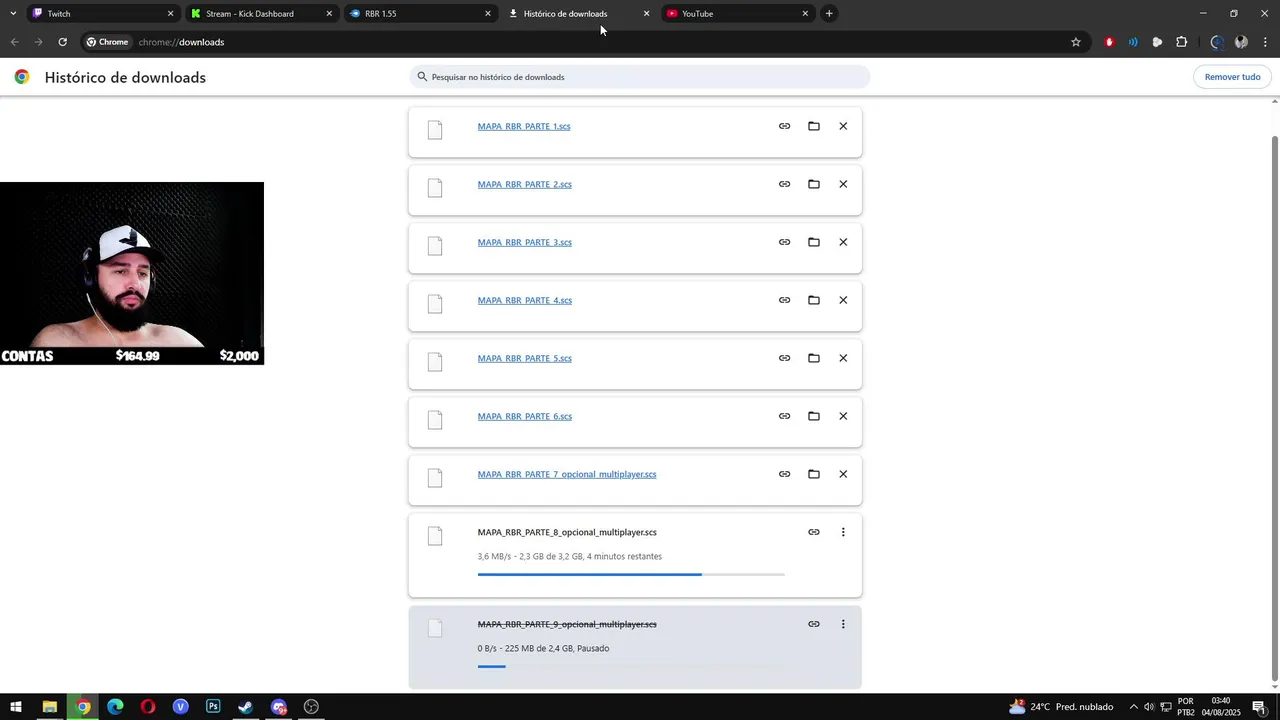Click the 'Remover tudo' button
Screen dimensions: 1280x720
(1232, 77)
